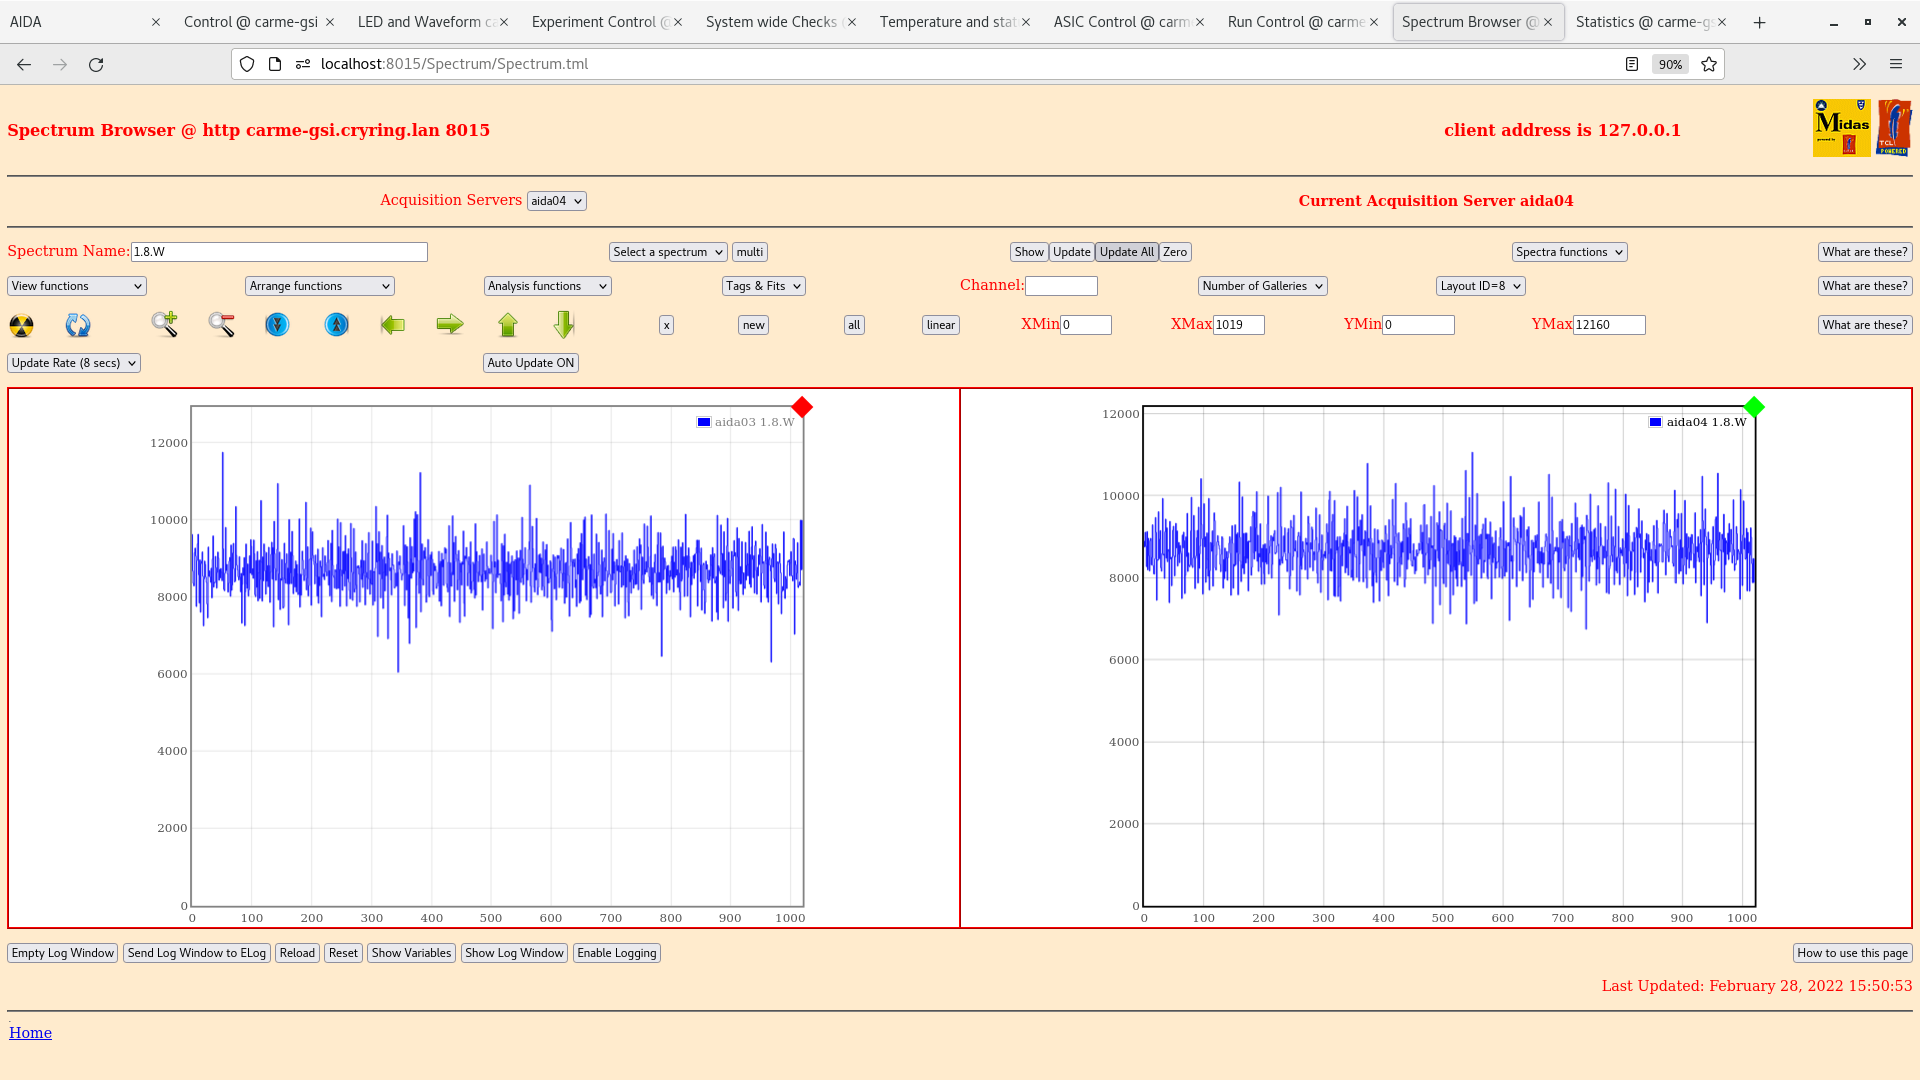Screen dimensions: 1920x1080
Task: Open the Acquisition Servers aida04 dropdown
Action: tap(557, 201)
